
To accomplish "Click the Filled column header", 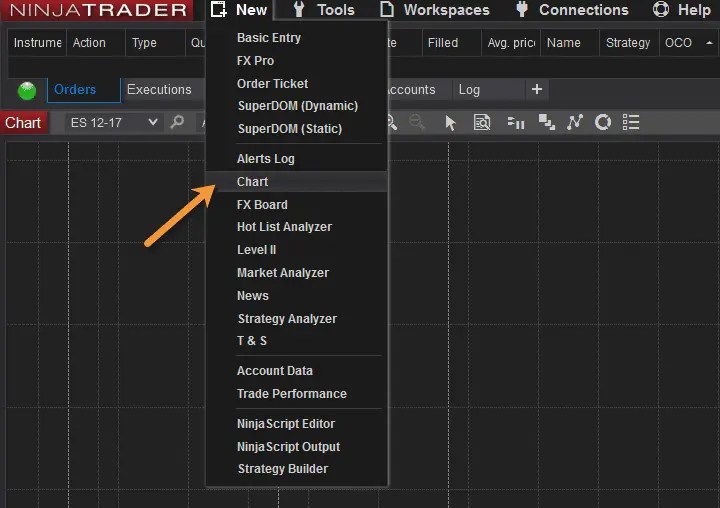I will pyautogui.click(x=451, y=43).
